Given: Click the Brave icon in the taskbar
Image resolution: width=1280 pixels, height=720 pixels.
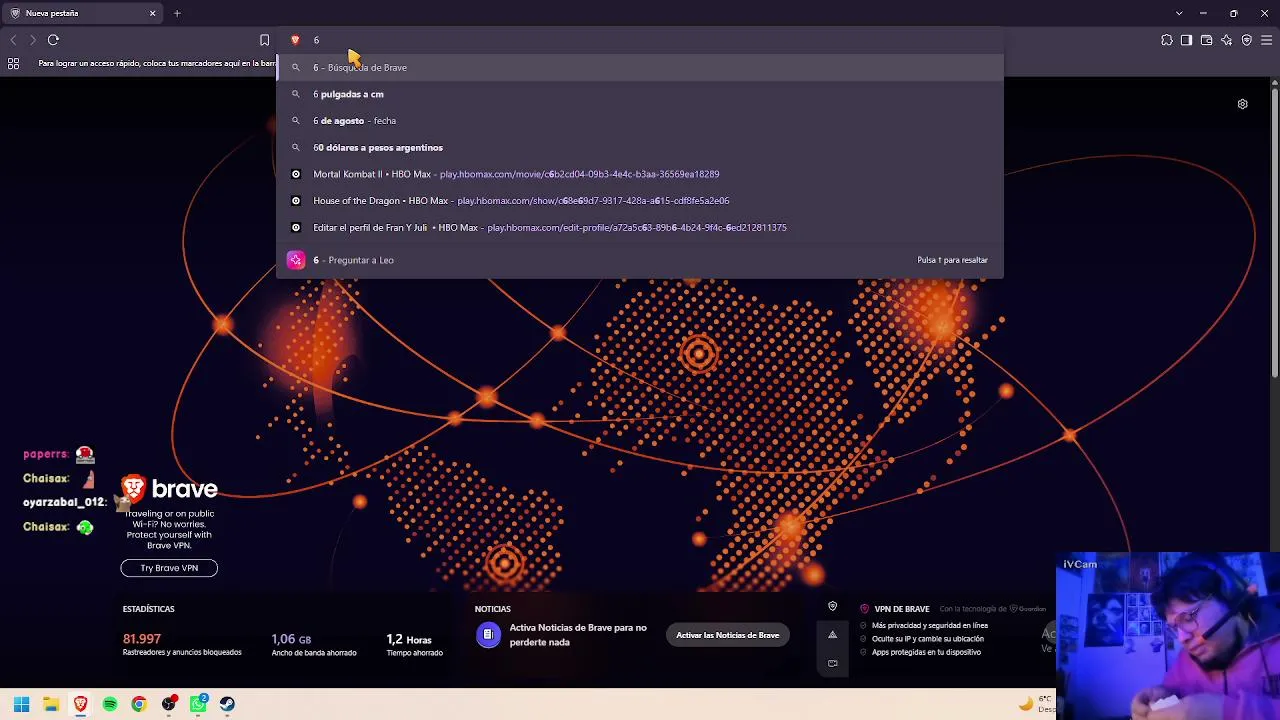Looking at the screenshot, I should (80, 704).
